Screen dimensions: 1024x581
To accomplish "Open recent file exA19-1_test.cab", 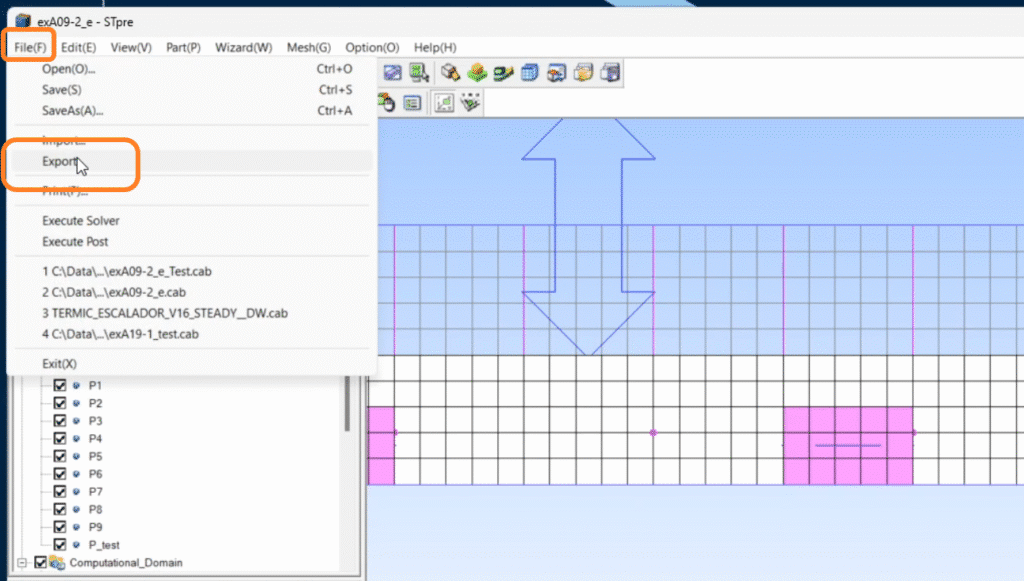I will (x=193, y=334).
